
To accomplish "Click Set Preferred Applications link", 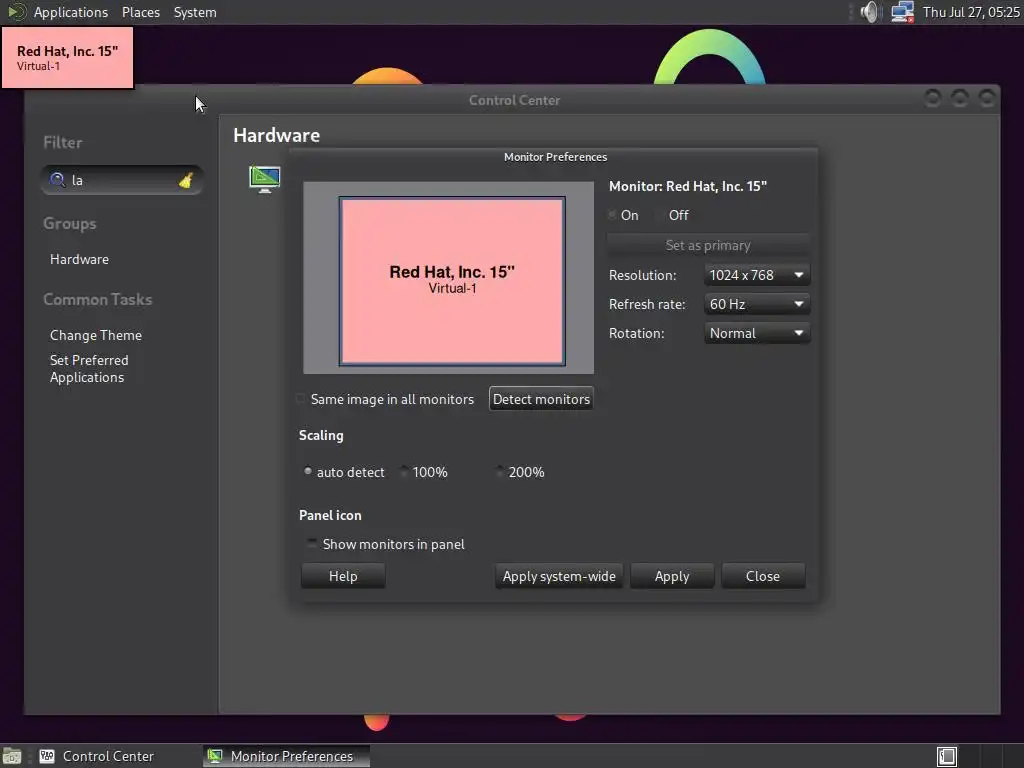I will coord(89,368).
